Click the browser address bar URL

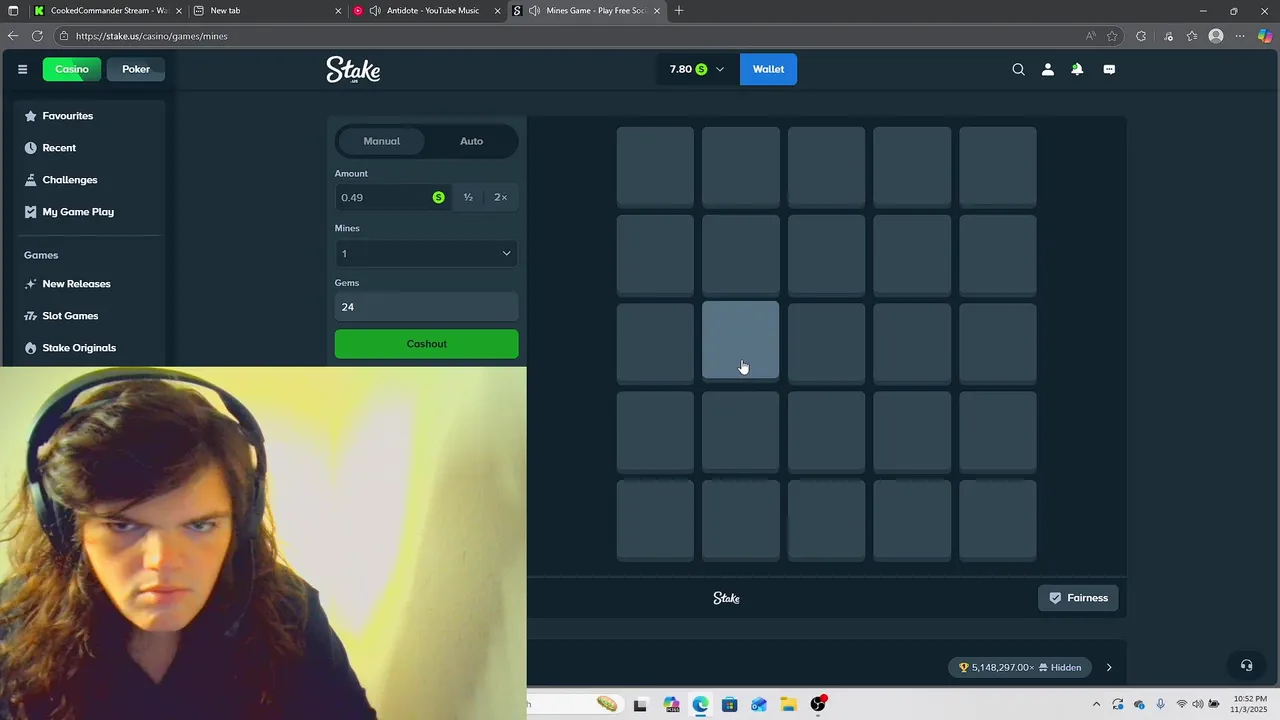point(151,36)
